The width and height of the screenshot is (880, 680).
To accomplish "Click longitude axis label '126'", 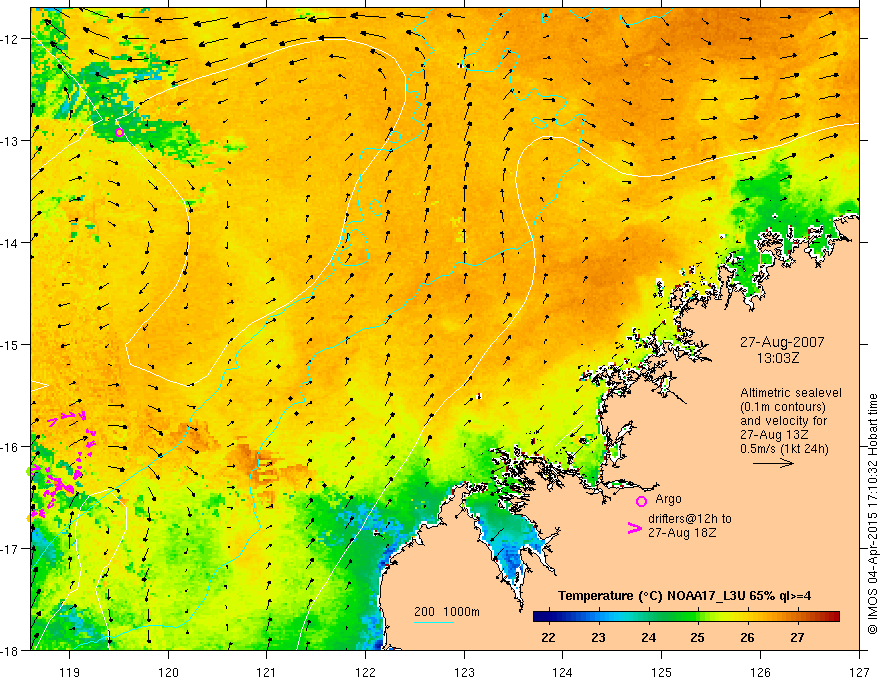I will point(760,672).
